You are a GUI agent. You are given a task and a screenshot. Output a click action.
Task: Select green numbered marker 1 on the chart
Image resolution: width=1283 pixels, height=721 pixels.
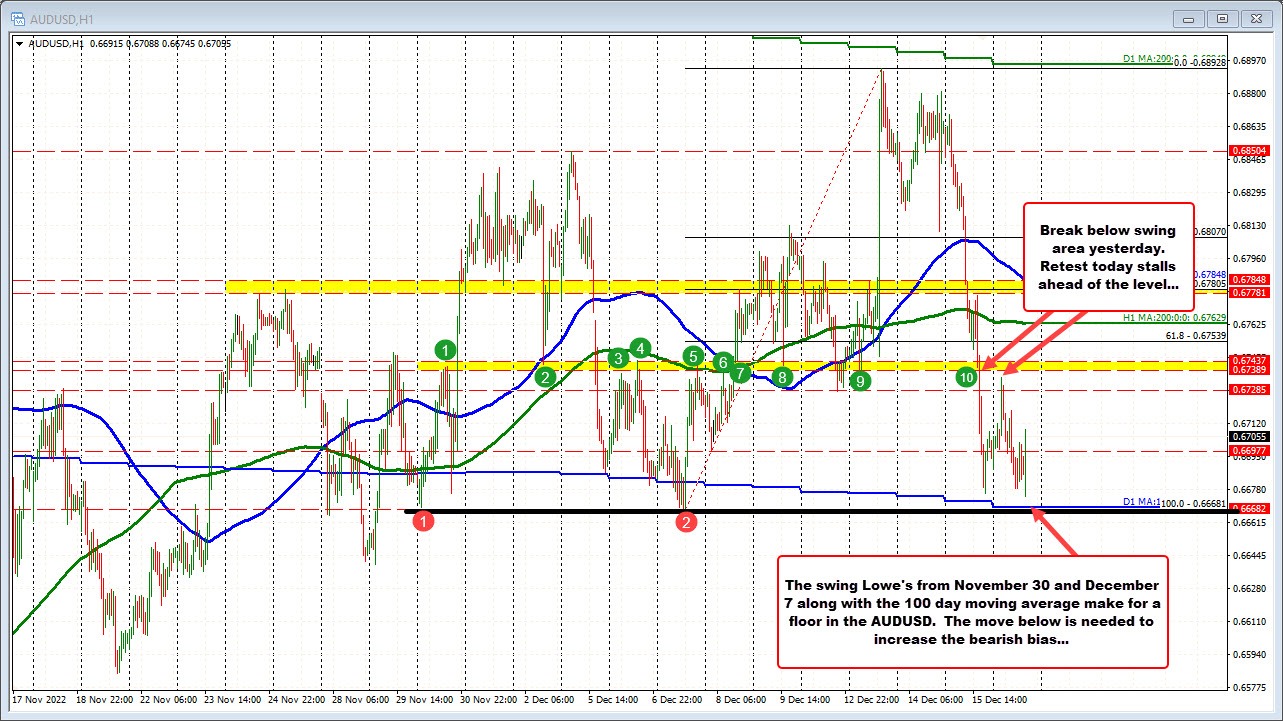click(446, 351)
